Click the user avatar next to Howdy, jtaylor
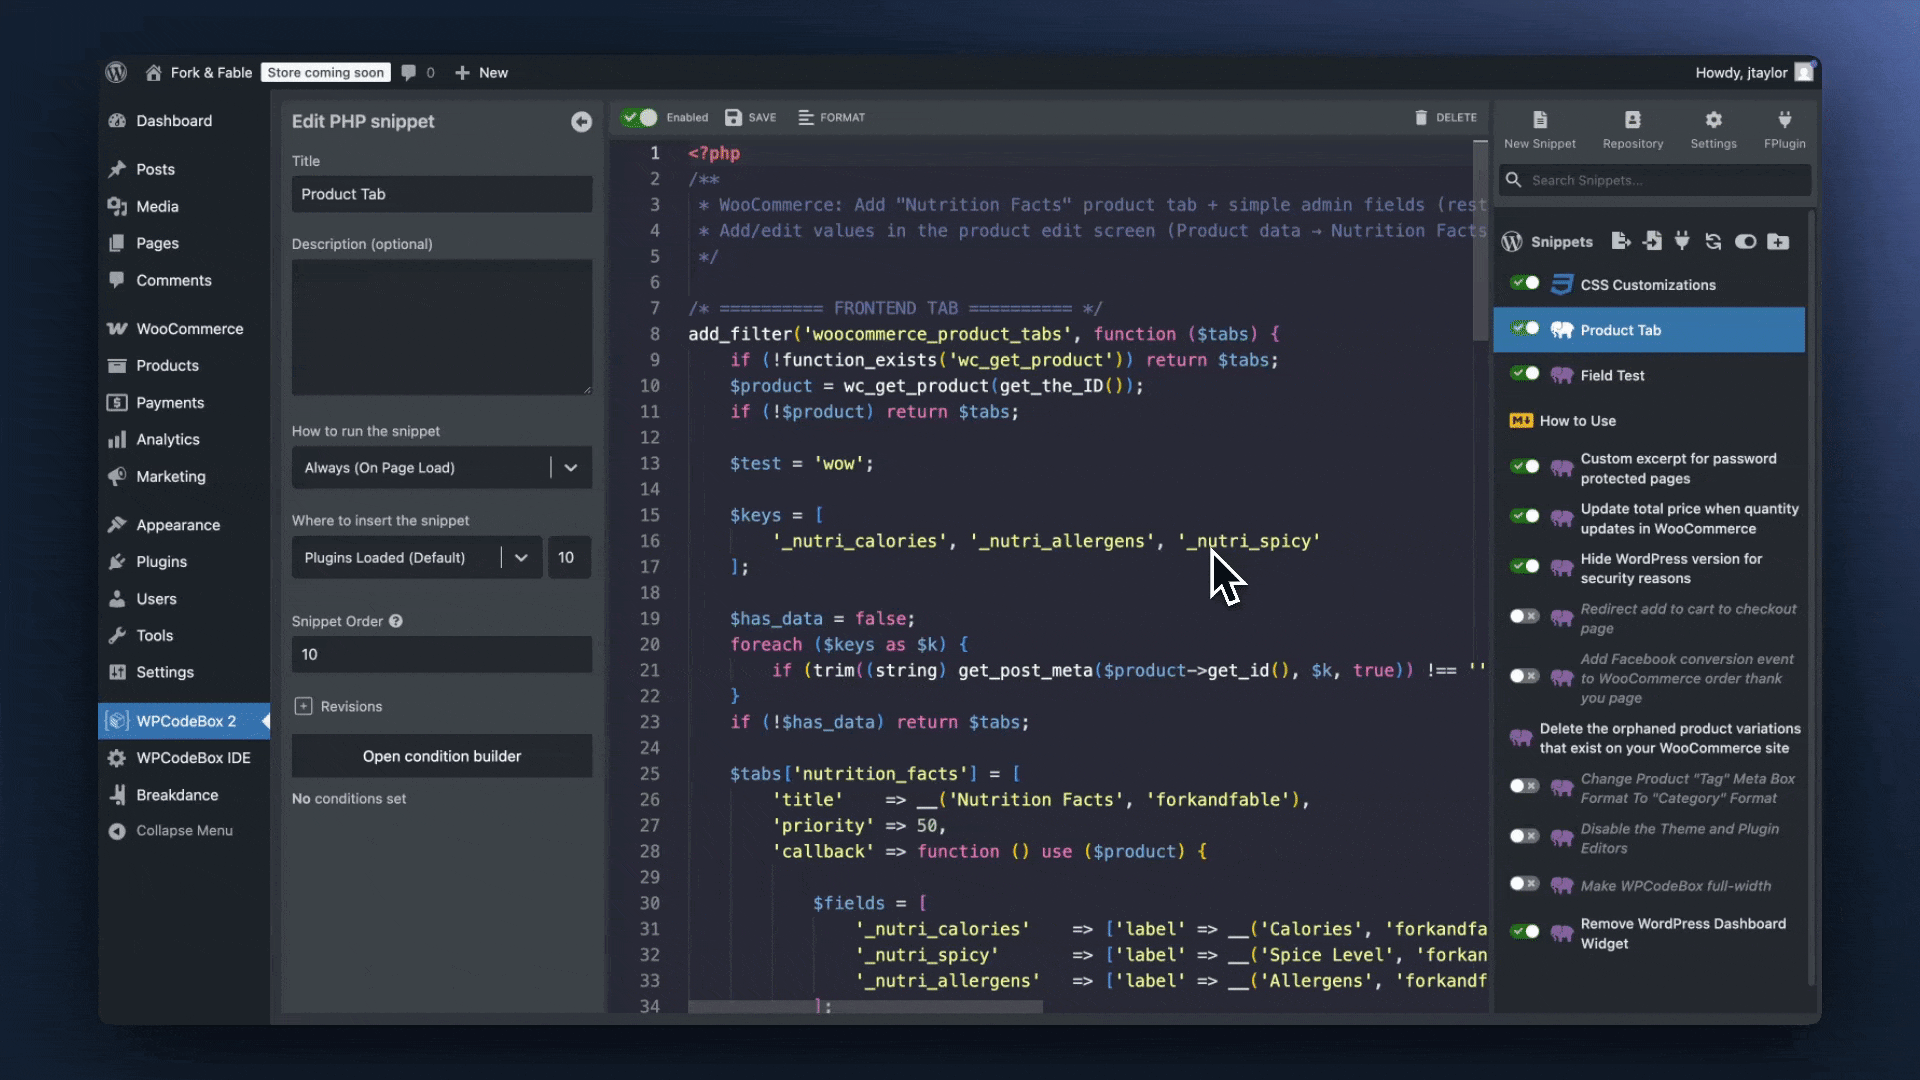Image resolution: width=1920 pixels, height=1080 pixels. pos(1804,72)
